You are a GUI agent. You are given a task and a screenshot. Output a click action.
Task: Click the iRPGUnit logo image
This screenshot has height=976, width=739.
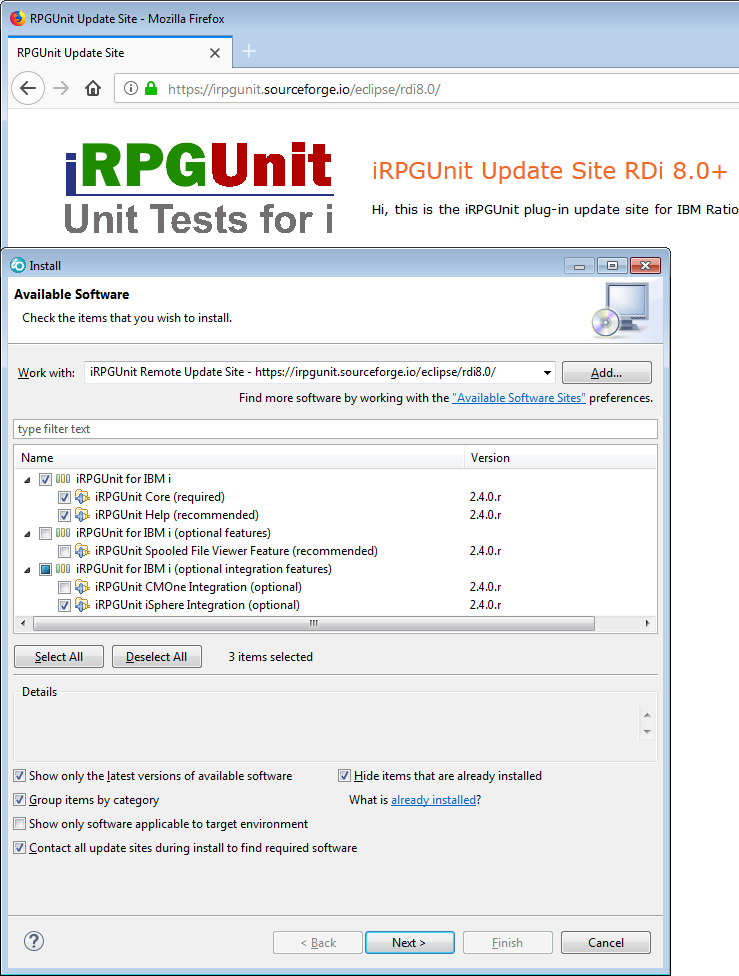(199, 188)
